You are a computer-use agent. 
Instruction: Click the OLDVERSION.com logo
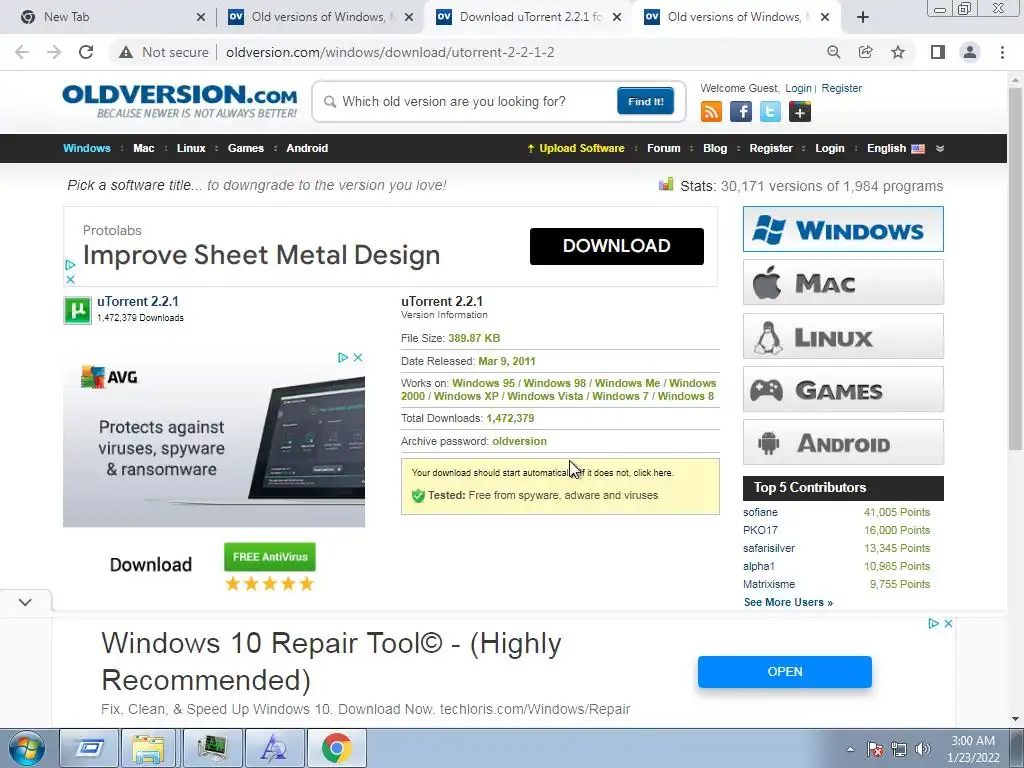coord(180,101)
